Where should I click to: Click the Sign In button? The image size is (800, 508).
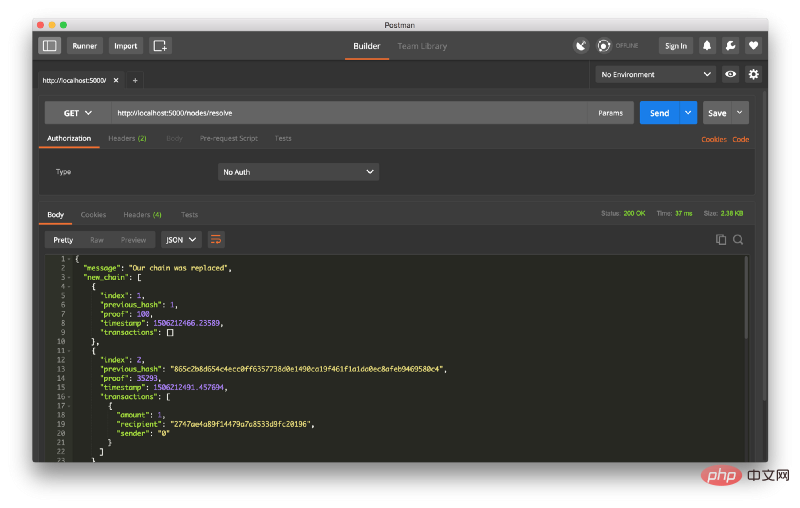point(676,46)
